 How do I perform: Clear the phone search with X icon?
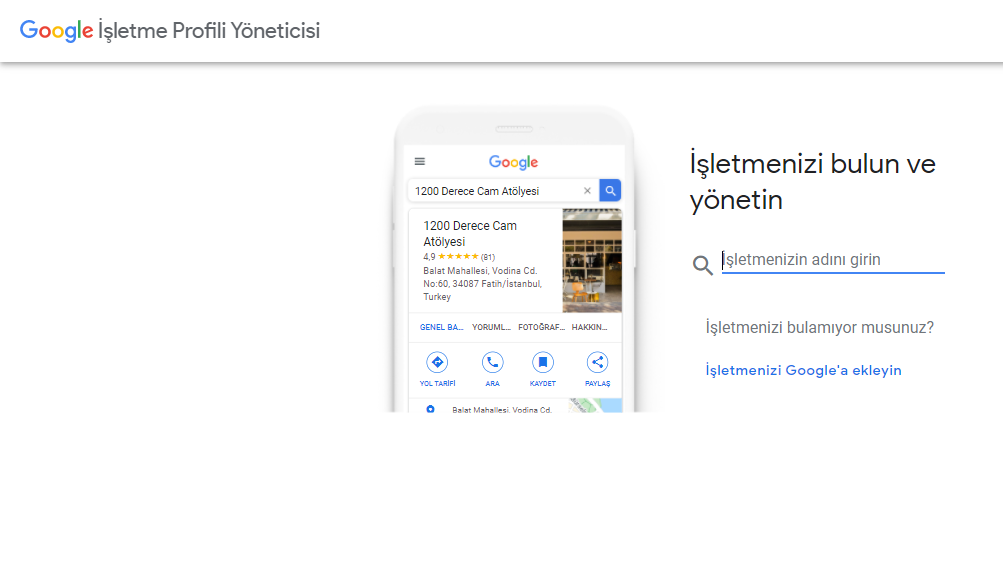(587, 191)
